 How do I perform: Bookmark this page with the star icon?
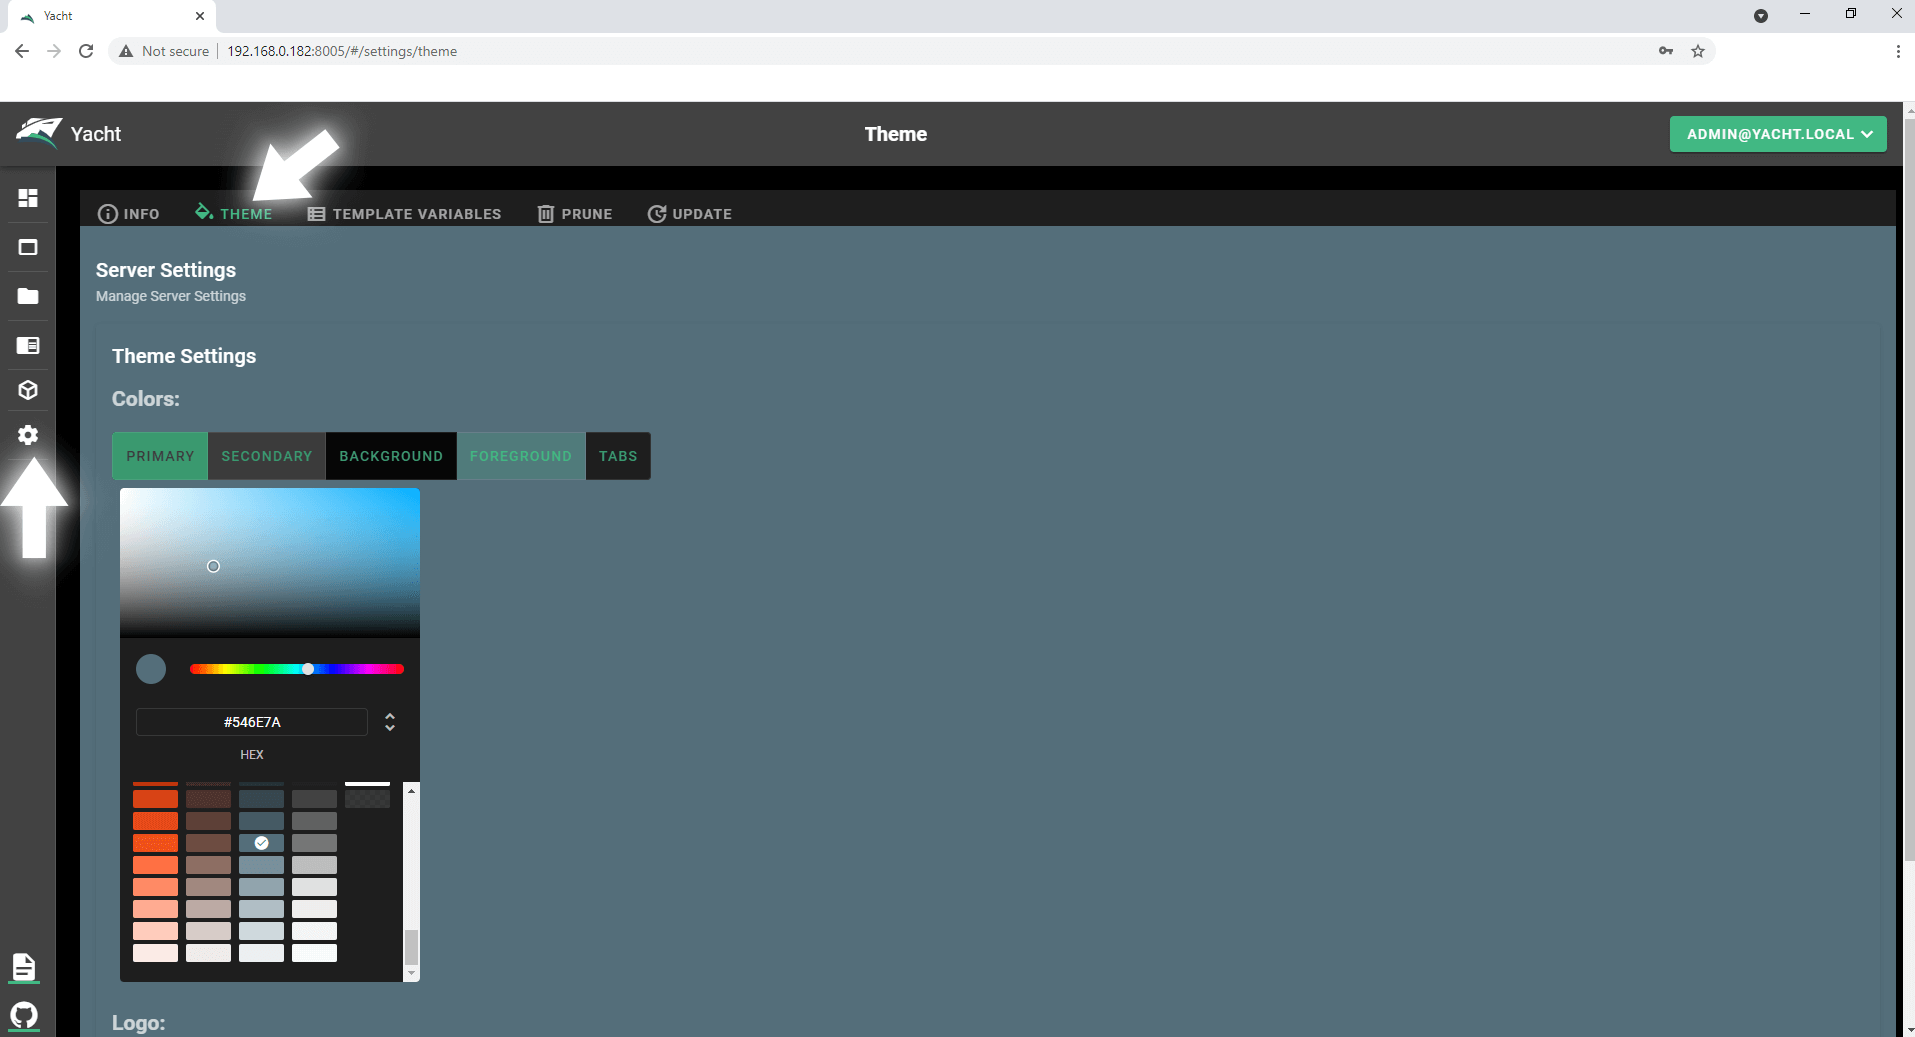pos(1698,51)
